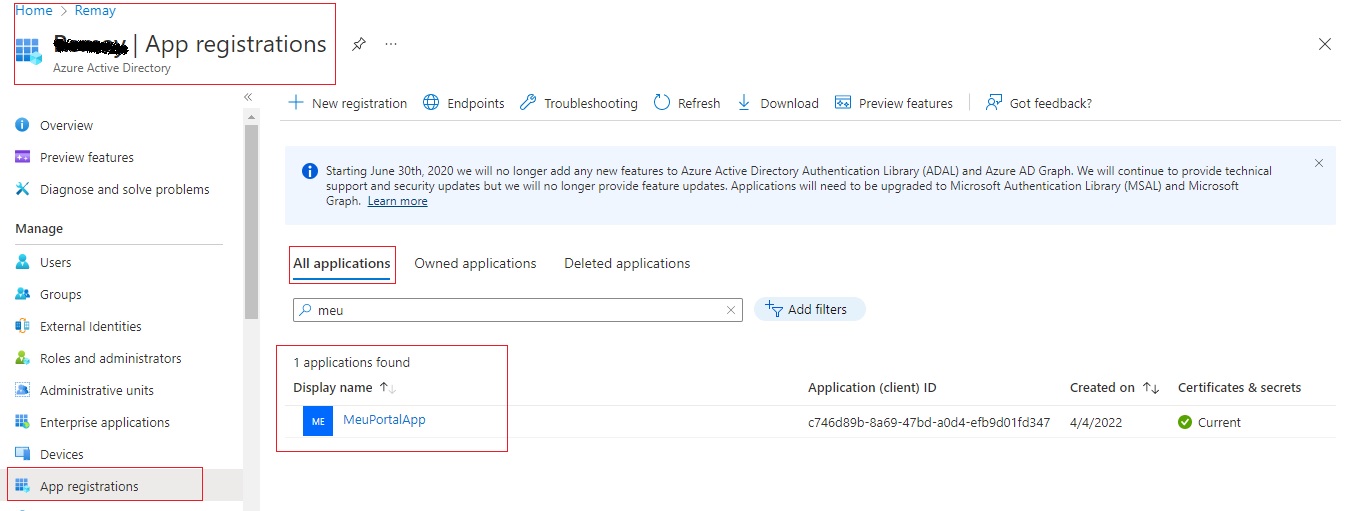Dismiss the ADAL notification banner

pyautogui.click(x=1319, y=163)
